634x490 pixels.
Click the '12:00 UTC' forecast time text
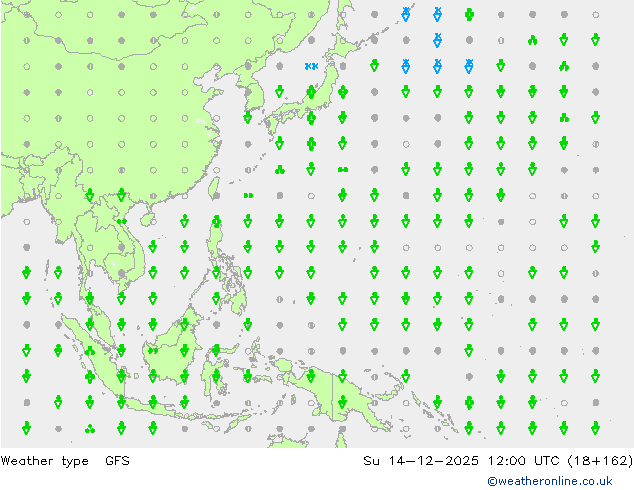pyautogui.click(x=523, y=460)
